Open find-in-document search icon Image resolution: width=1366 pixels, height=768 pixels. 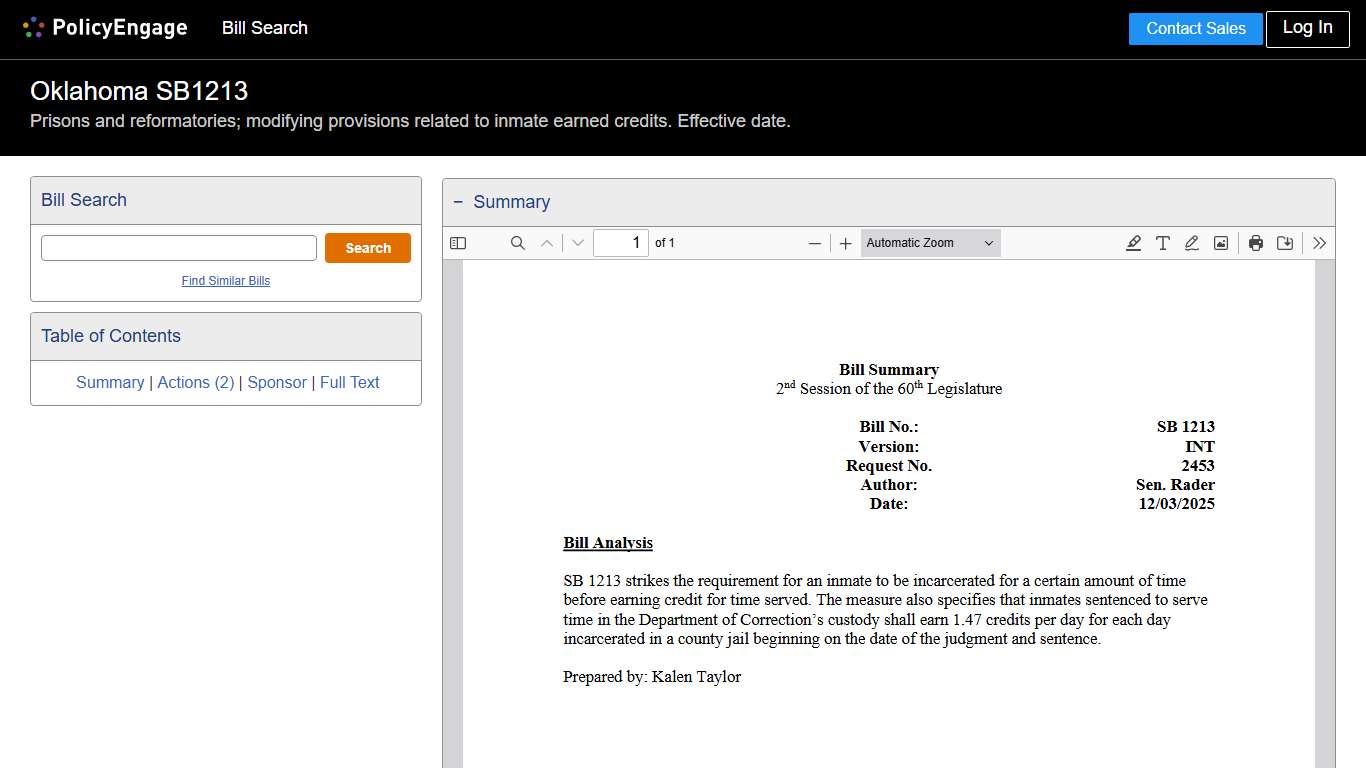click(x=518, y=243)
